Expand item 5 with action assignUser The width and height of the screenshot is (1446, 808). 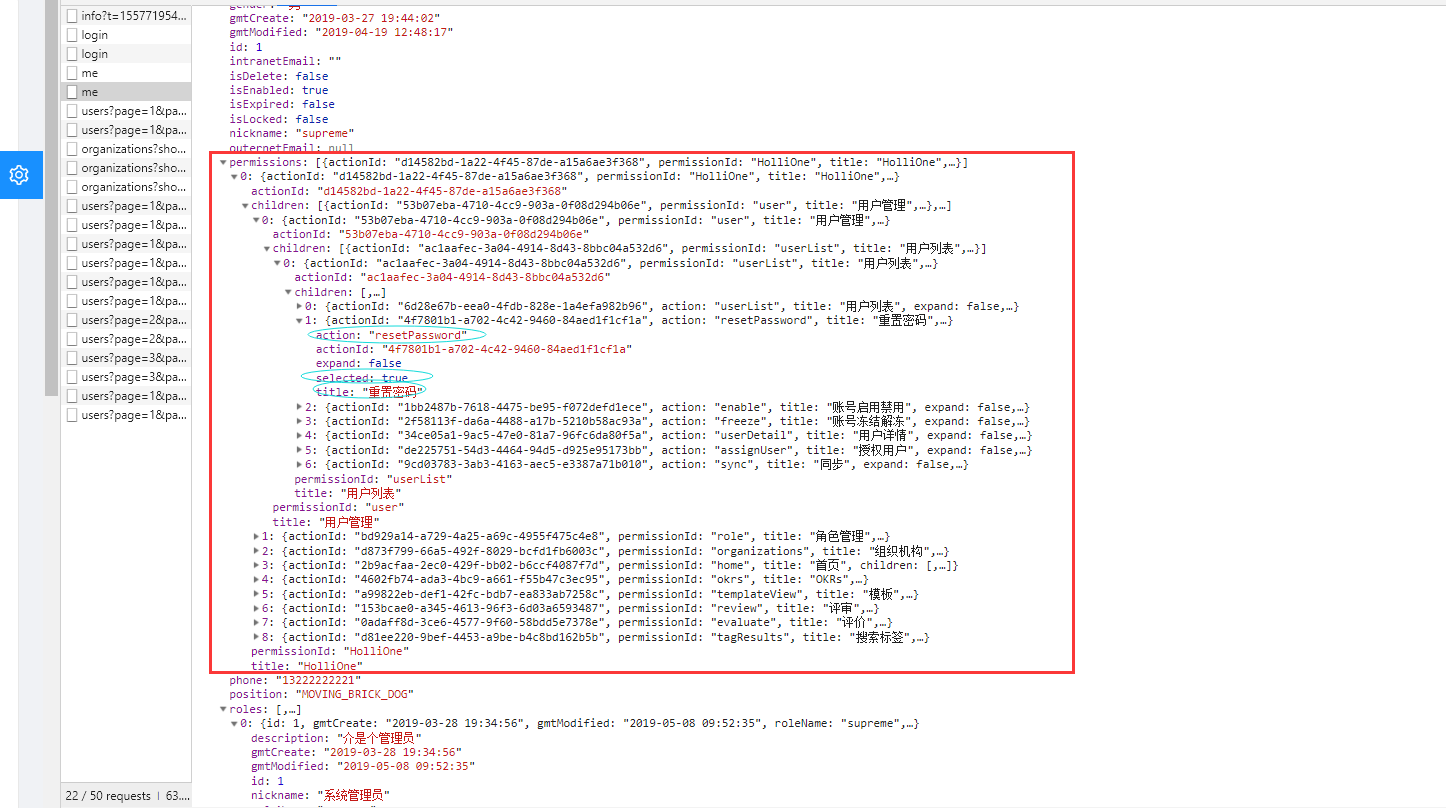pyautogui.click(x=298, y=450)
